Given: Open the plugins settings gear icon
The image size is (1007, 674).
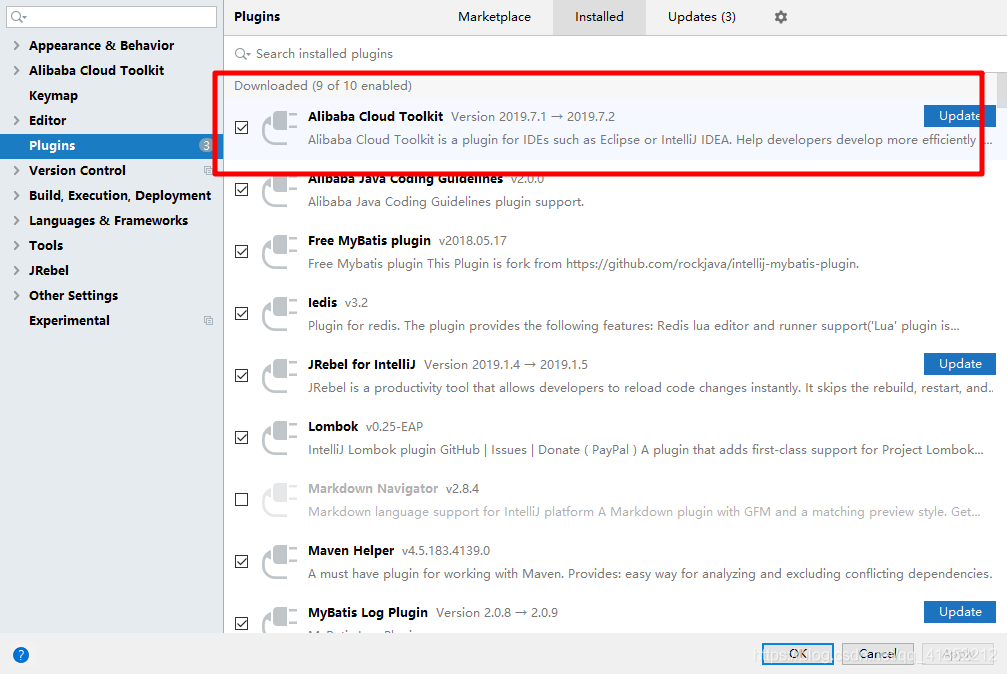Looking at the screenshot, I should click(780, 17).
